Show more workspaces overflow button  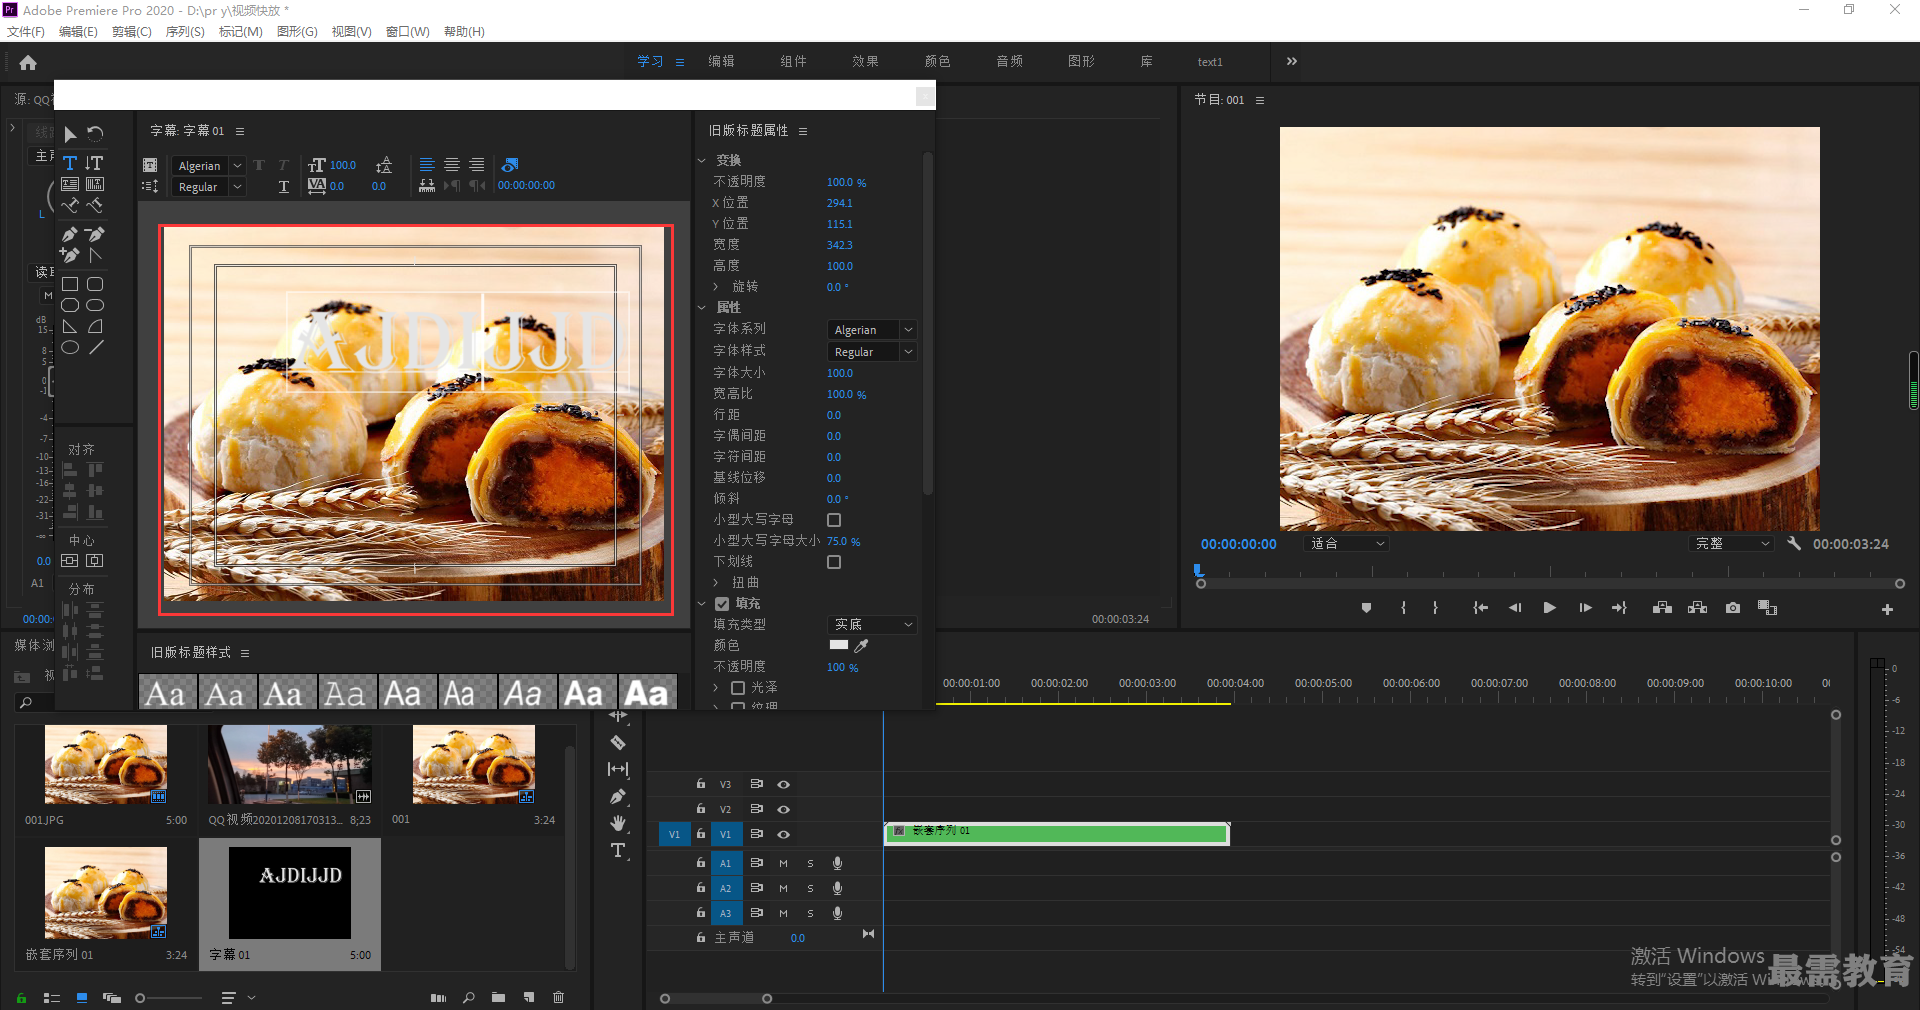click(x=1292, y=62)
